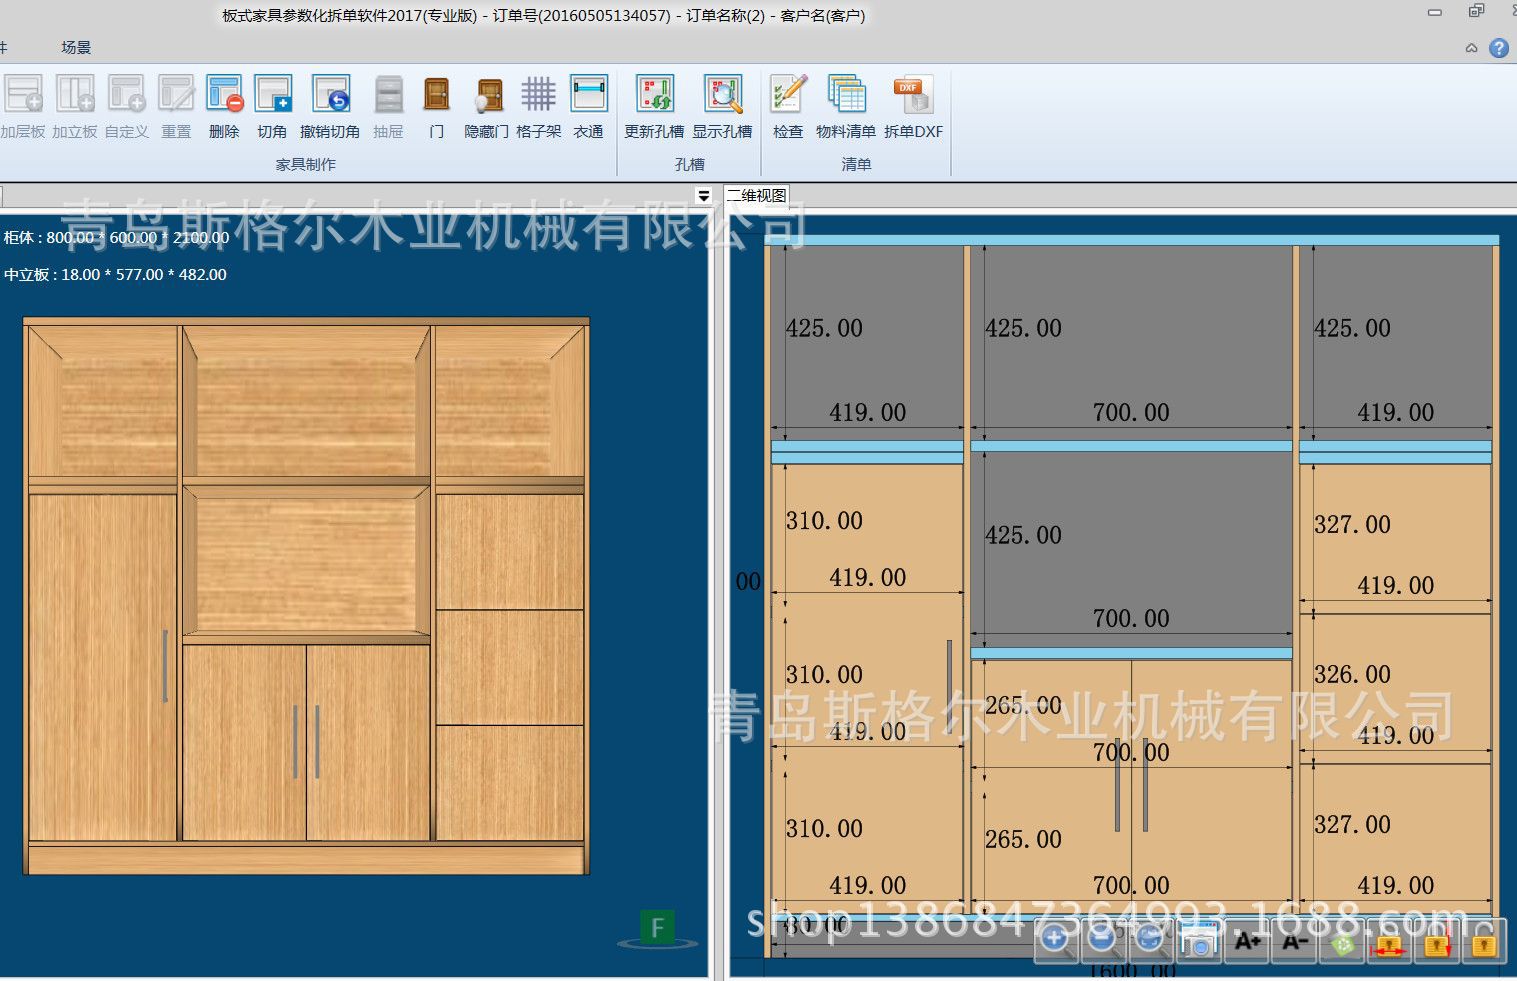Viewport: 1517px width, 981px height.
Task: Increase font size with A+ button
Action: [x=1247, y=942]
